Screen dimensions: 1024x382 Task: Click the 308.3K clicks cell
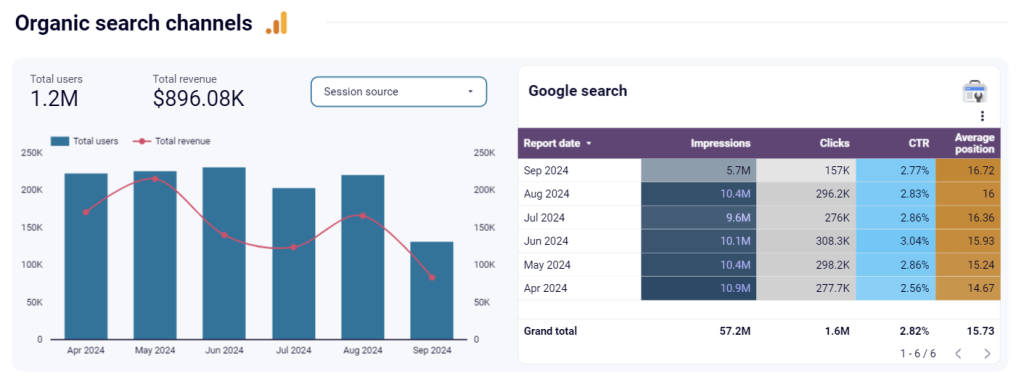[806, 241]
